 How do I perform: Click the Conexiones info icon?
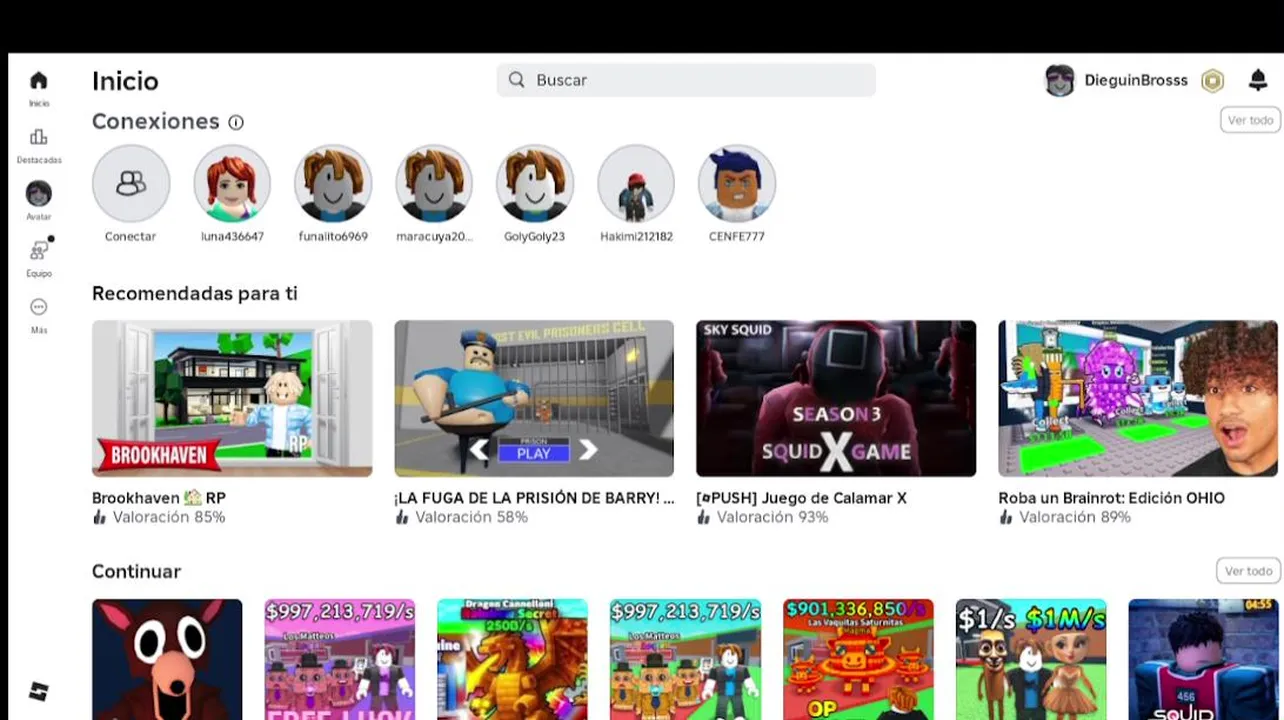click(x=236, y=122)
